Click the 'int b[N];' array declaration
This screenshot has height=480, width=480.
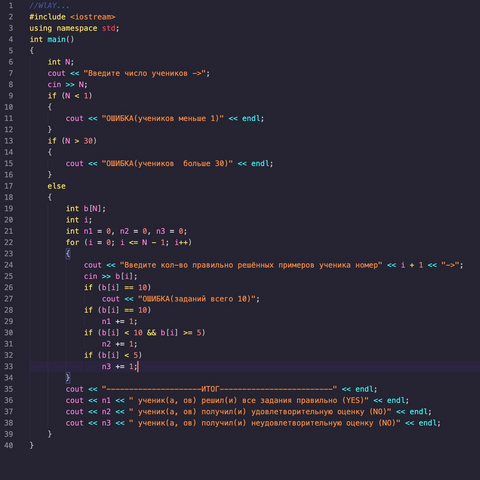tap(86, 209)
